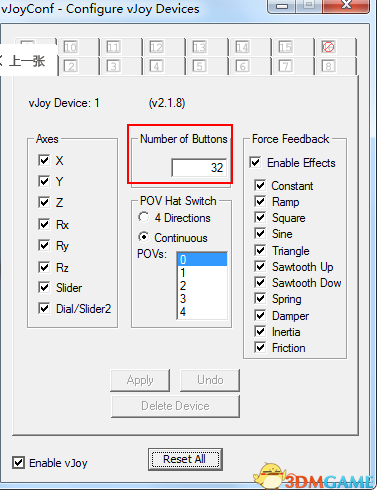Open device tab 10
The width and height of the screenshot is (378, 495).
tap(70, 47)
